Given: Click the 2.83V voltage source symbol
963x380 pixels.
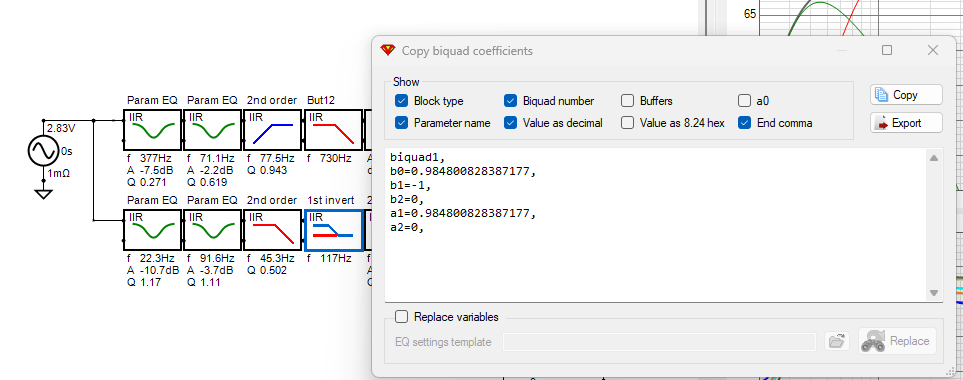Looking at the screenshot, I should coord(44,150).
